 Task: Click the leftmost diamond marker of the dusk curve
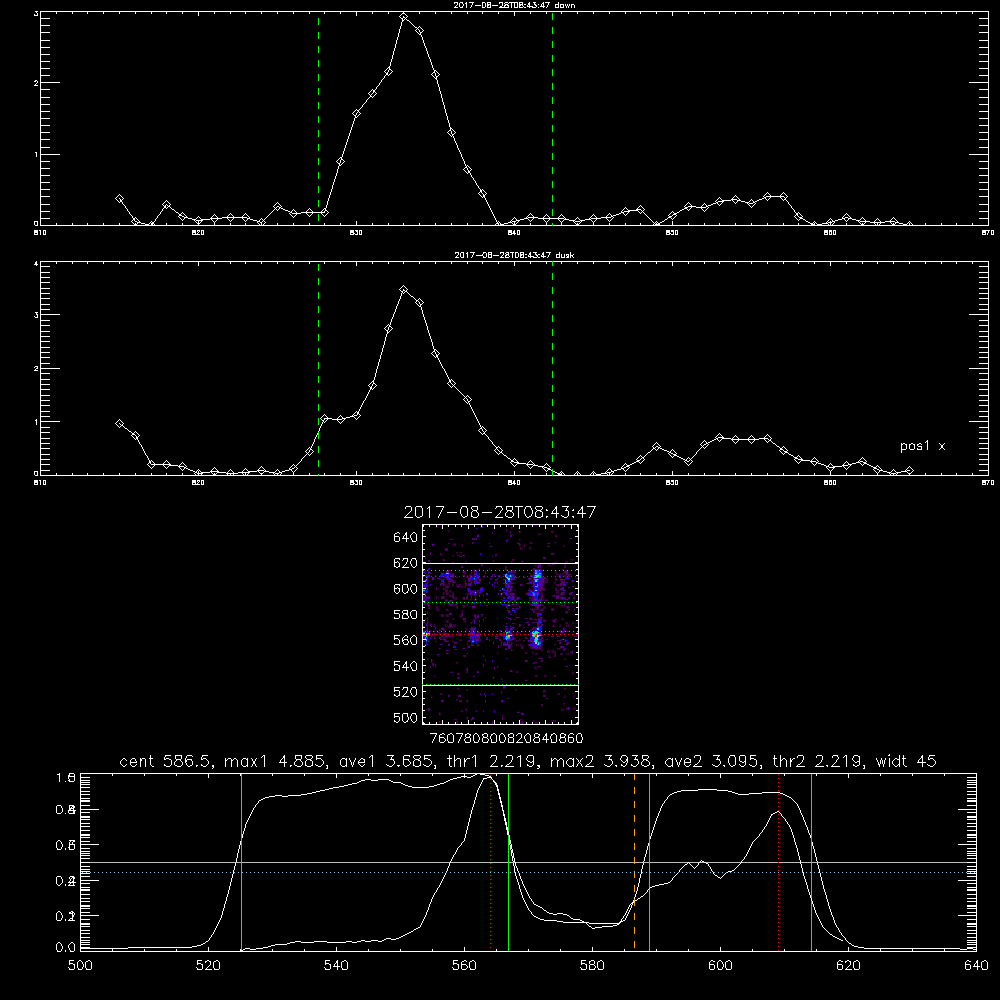pyautogui.click(x=119, y=423)
